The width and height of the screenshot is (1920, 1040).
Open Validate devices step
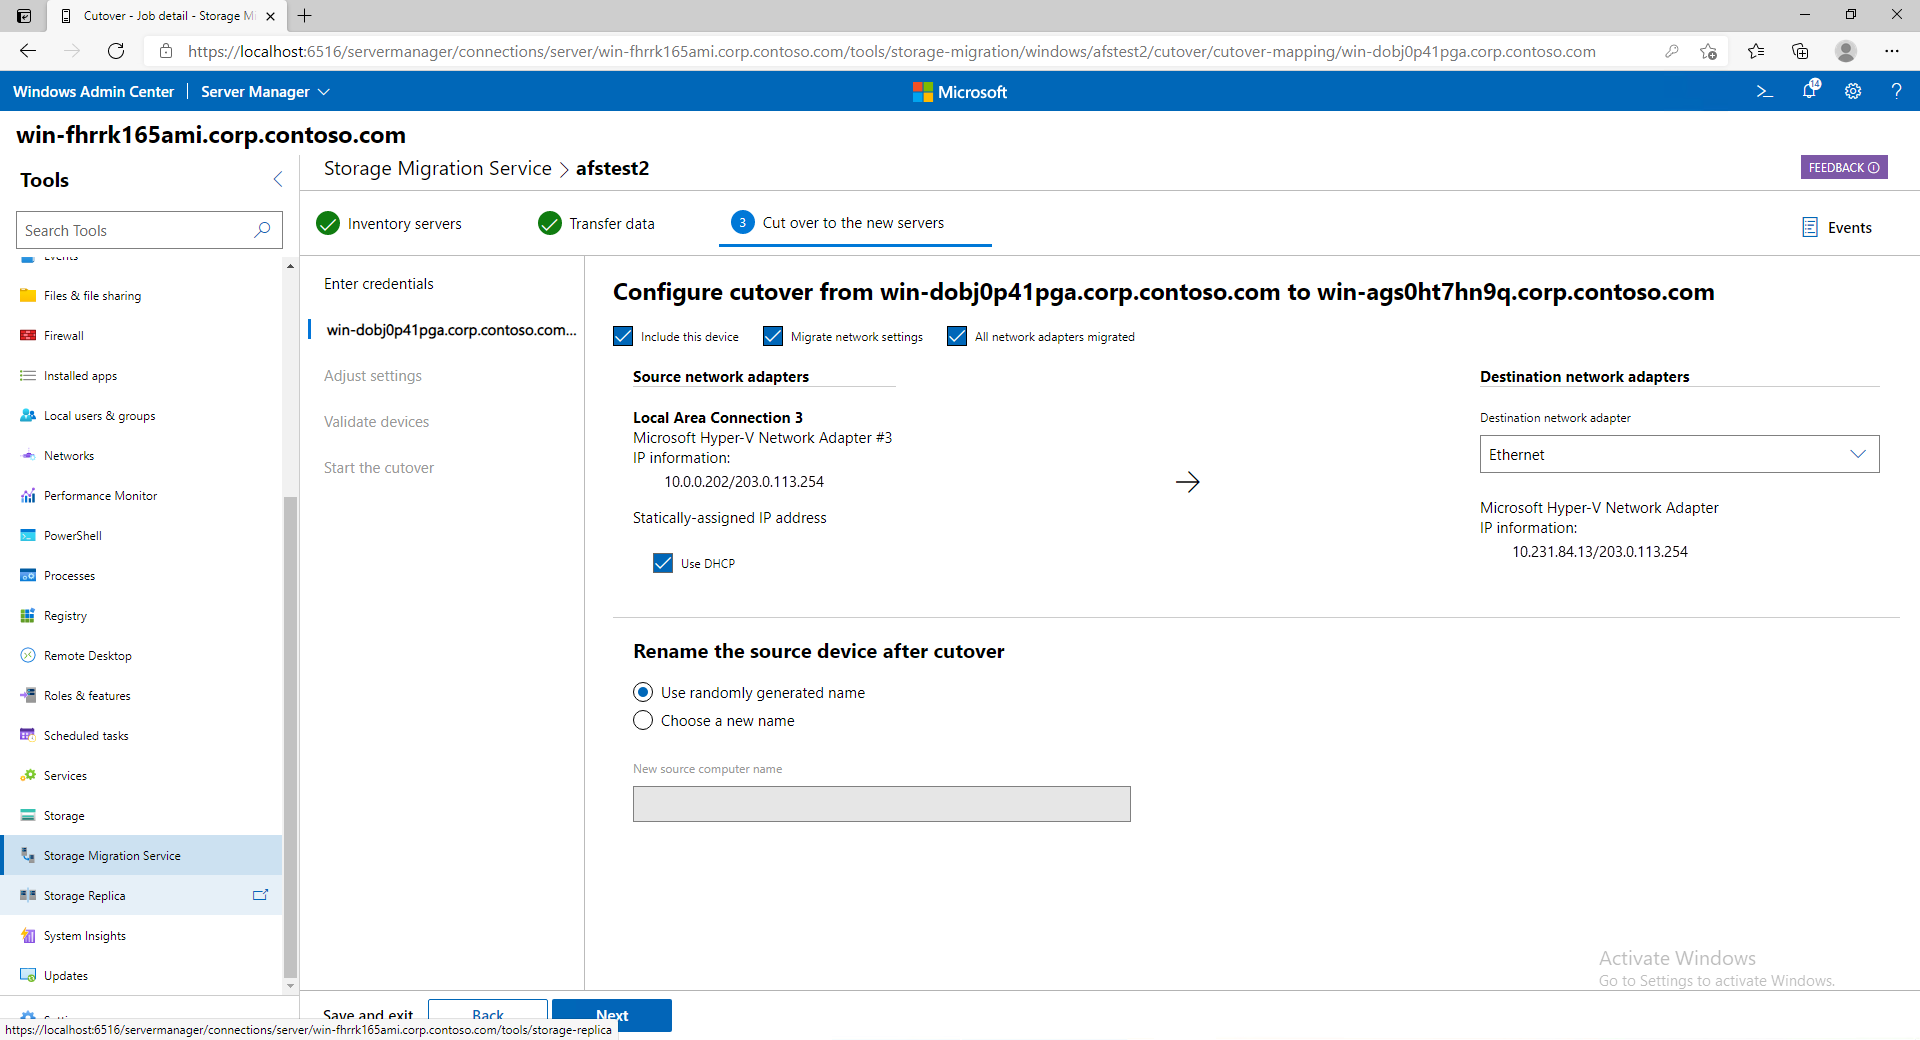pyautogui.click(x=376, y=422)
